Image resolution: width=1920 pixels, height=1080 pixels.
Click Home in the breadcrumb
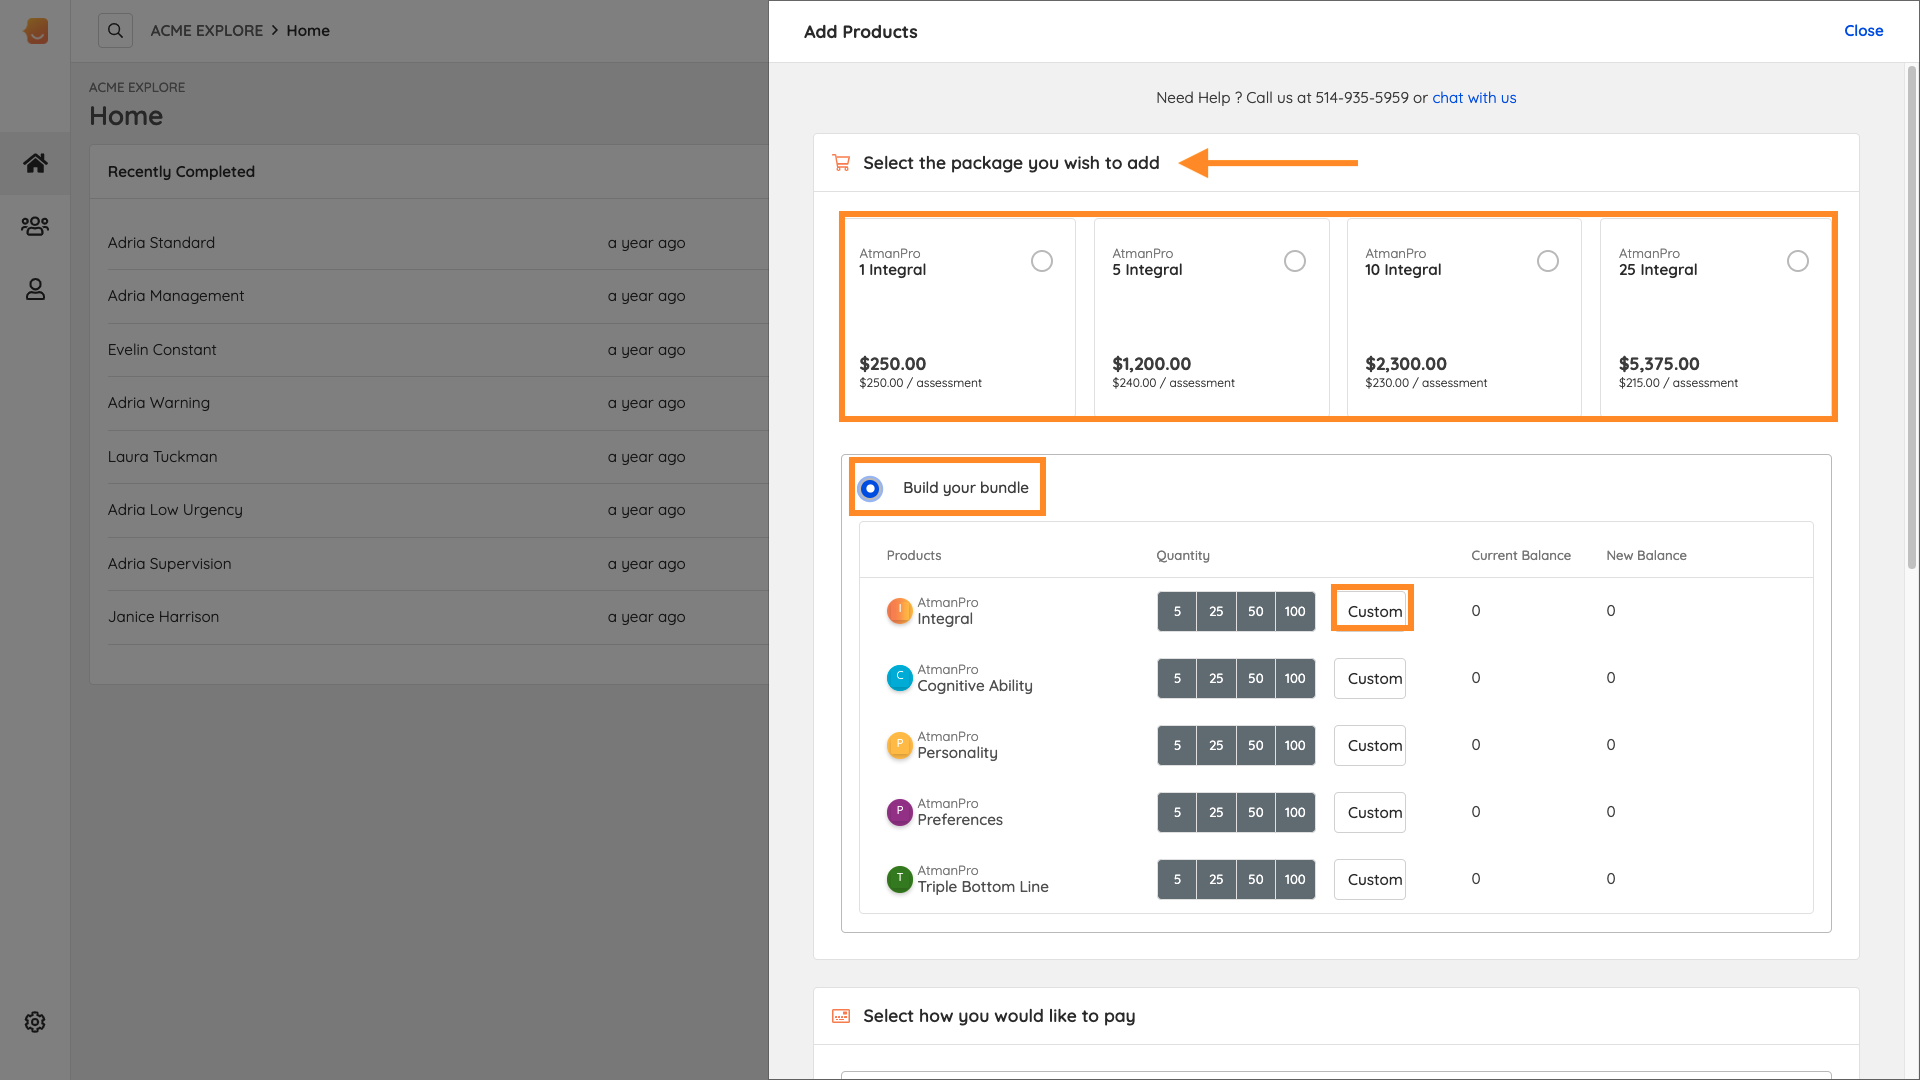tap(308, 31)
